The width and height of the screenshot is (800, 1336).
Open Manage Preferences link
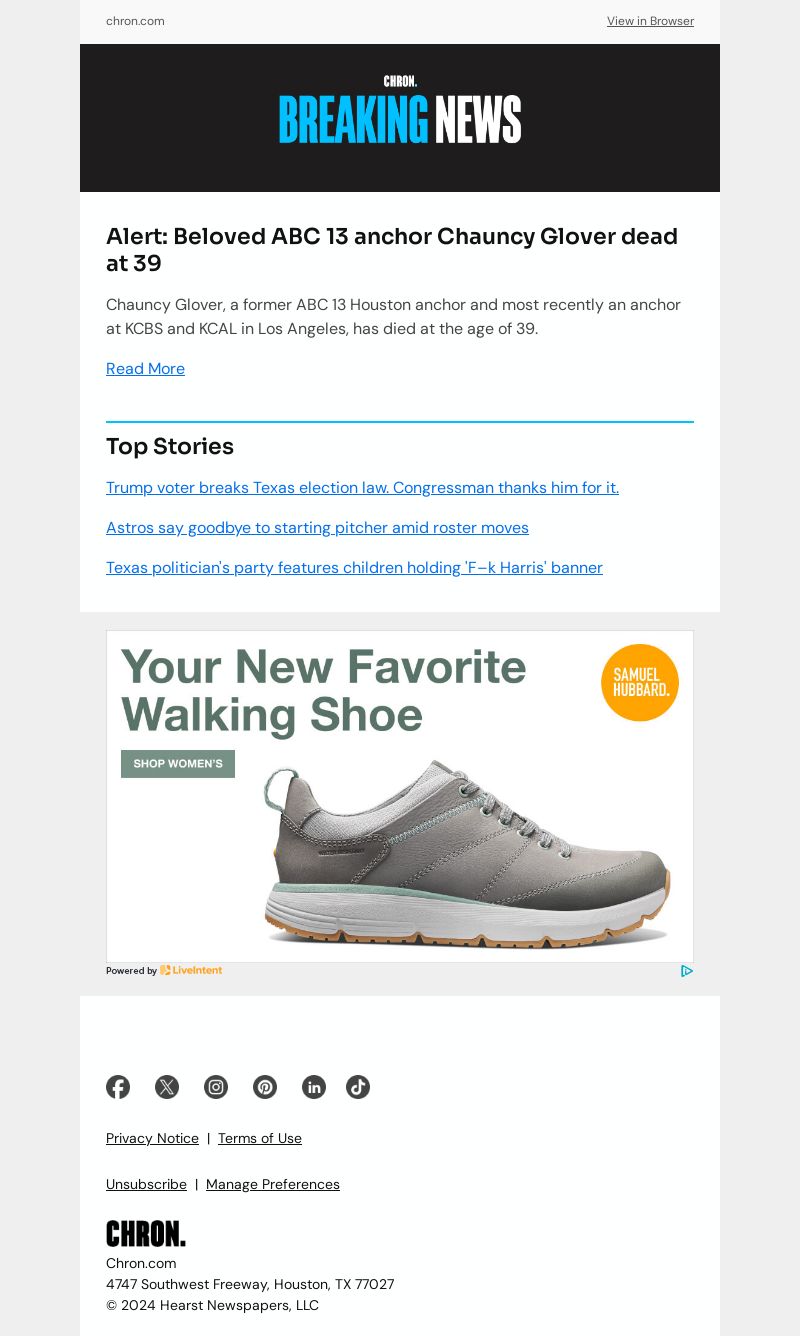point(273,1184)
